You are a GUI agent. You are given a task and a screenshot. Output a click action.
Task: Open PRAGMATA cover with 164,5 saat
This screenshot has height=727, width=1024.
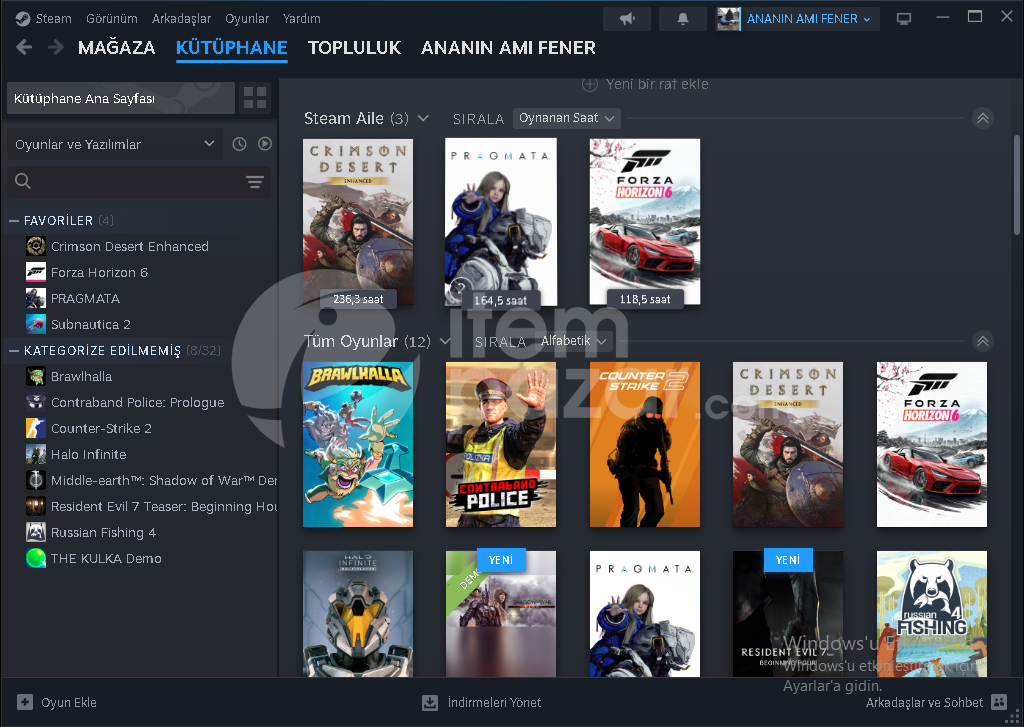pyautogui.click(x=501, y=221)
